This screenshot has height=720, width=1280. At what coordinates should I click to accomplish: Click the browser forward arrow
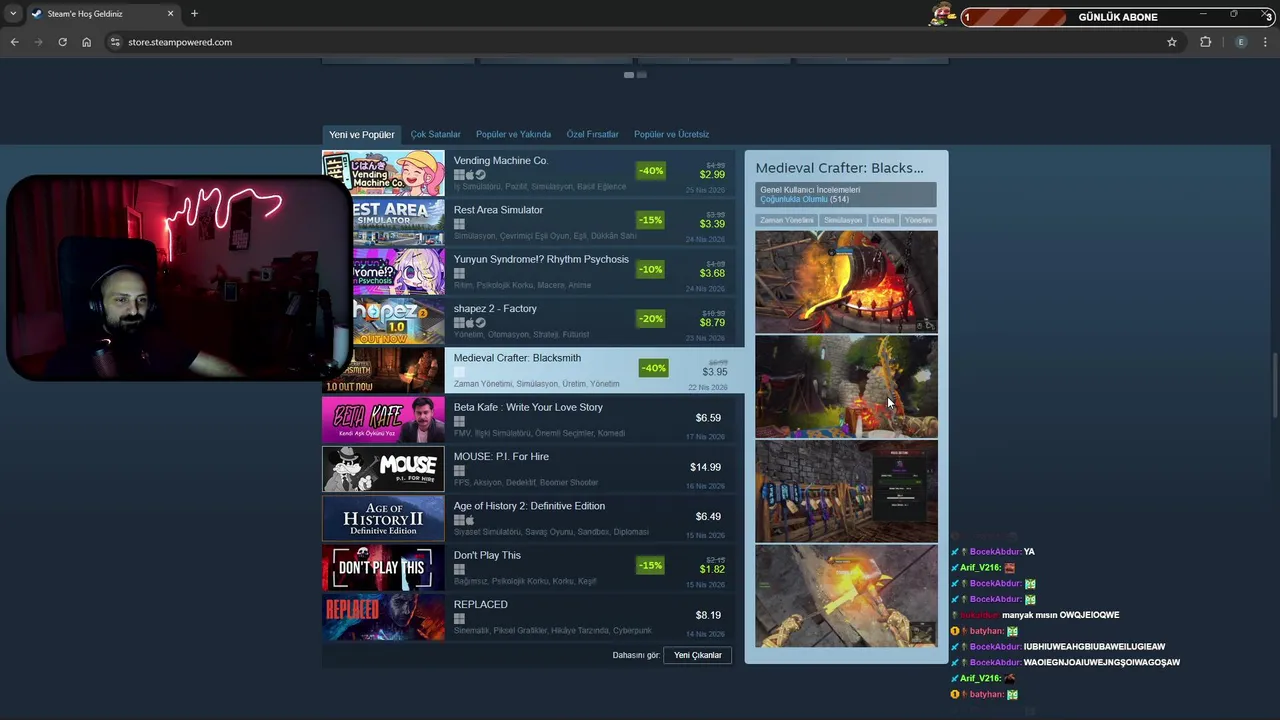coord(38,42)
